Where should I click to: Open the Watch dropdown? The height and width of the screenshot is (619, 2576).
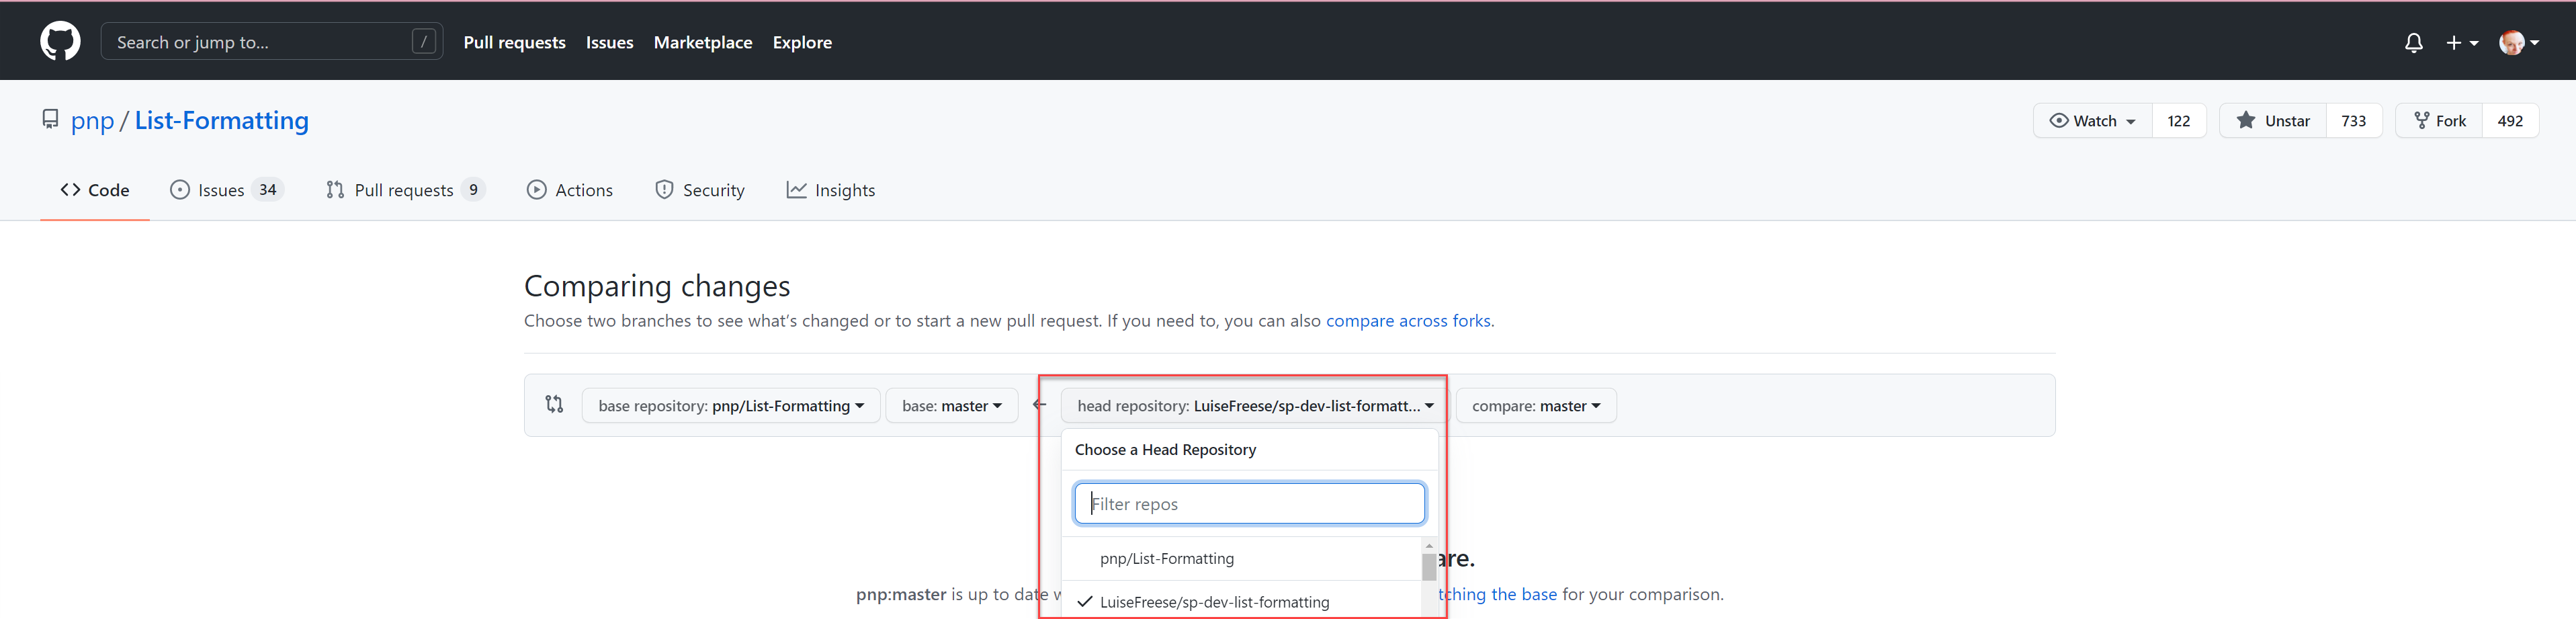coord(2092,121)
